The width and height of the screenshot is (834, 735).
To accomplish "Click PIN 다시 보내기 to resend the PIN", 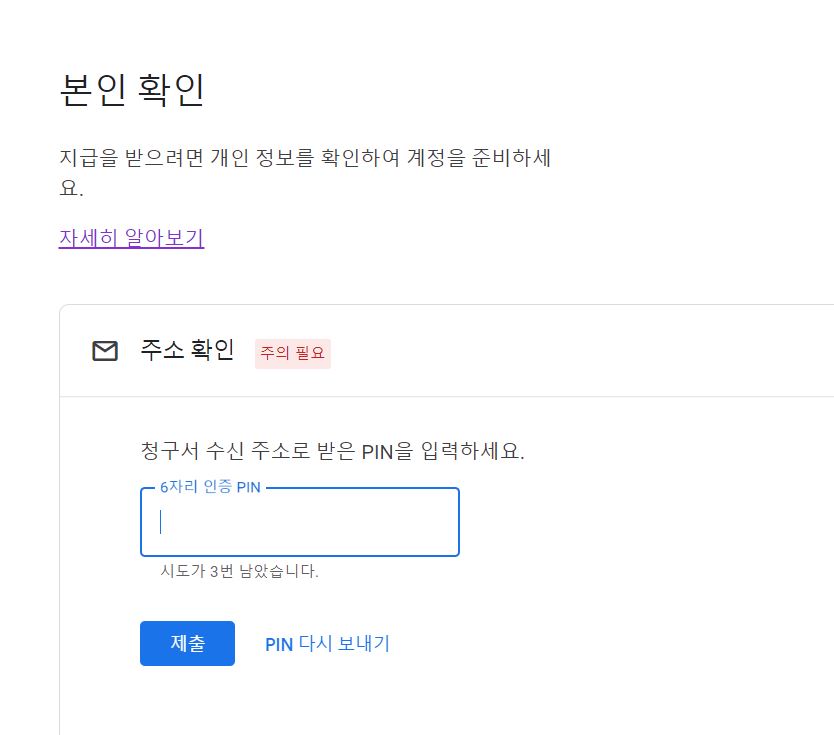I will click(x=329, y=643).
